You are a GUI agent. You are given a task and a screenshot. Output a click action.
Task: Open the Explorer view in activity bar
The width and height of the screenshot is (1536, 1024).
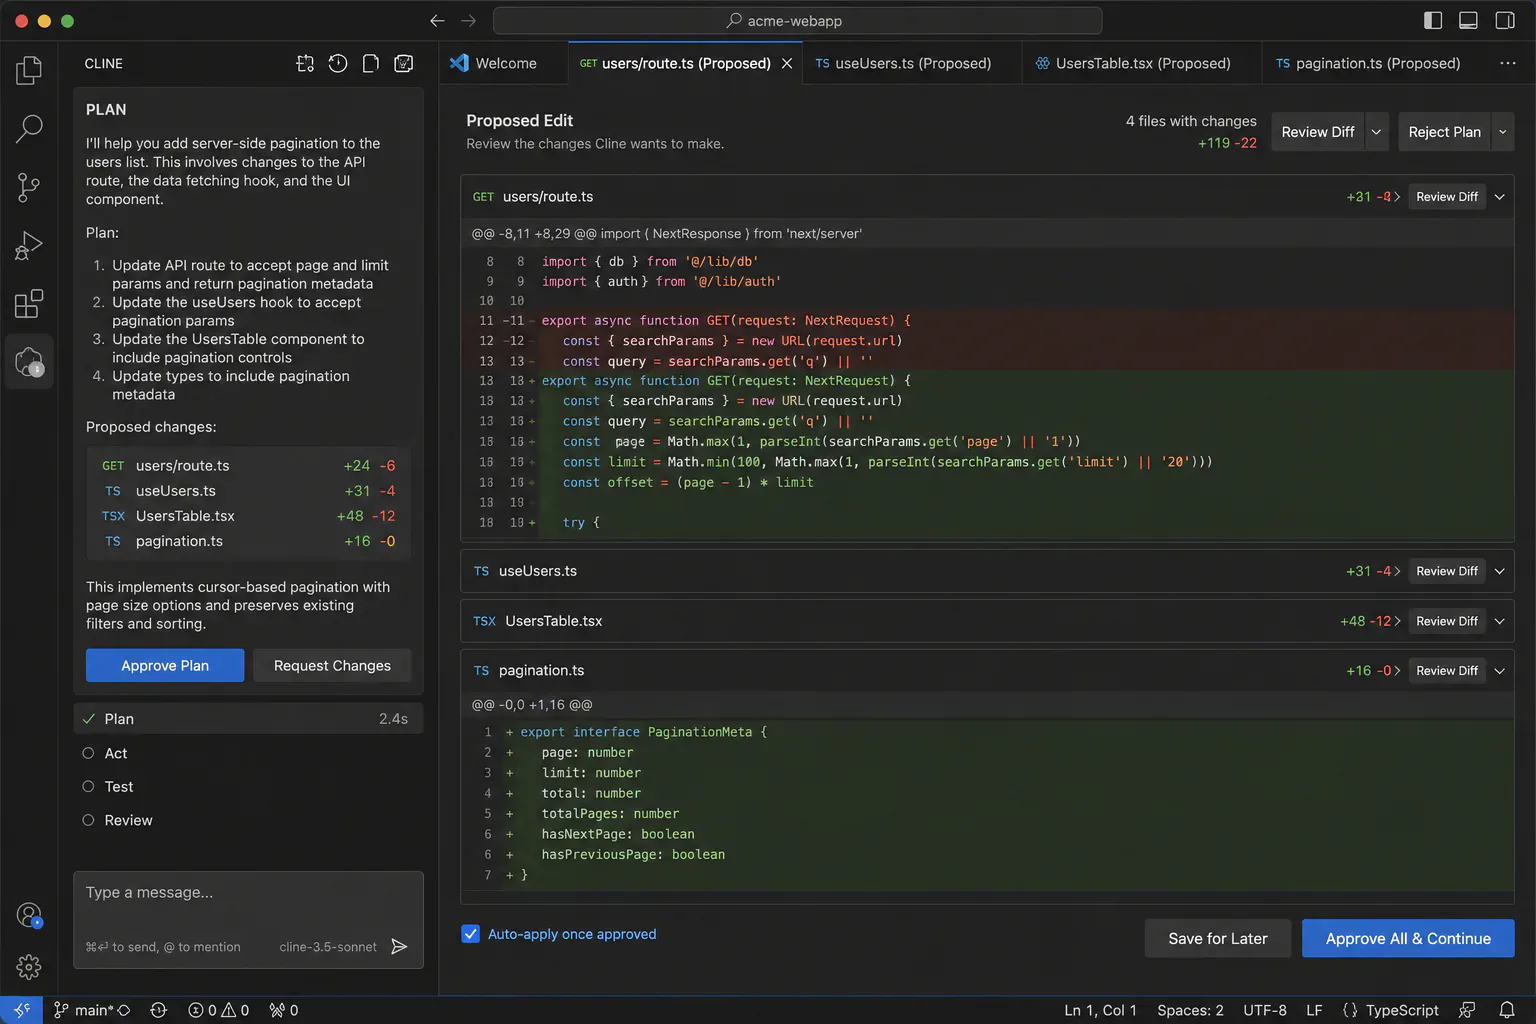(29, 70)
